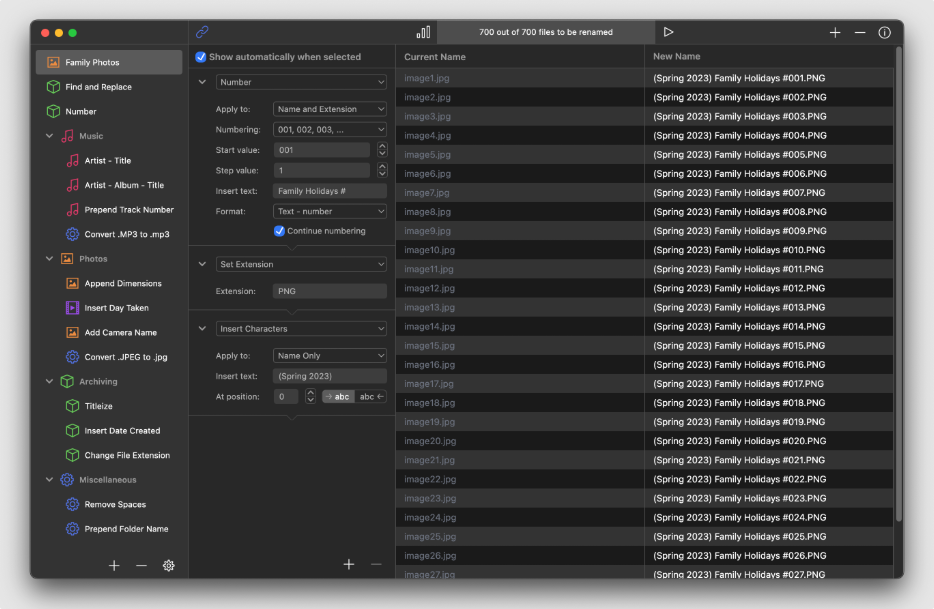Click the Music group note icon
934x609 pixels.
click(x=67, y=136)
